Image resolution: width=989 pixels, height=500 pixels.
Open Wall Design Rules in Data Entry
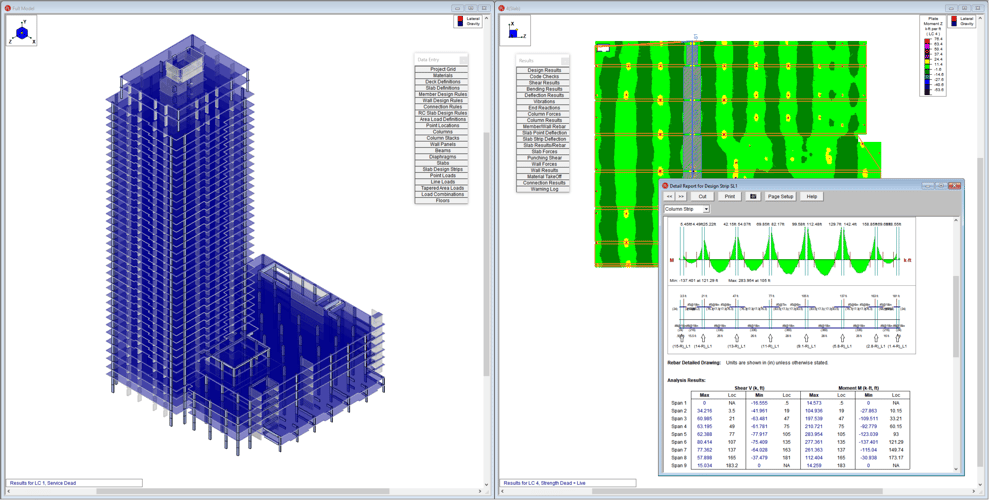tap(443, 101)
